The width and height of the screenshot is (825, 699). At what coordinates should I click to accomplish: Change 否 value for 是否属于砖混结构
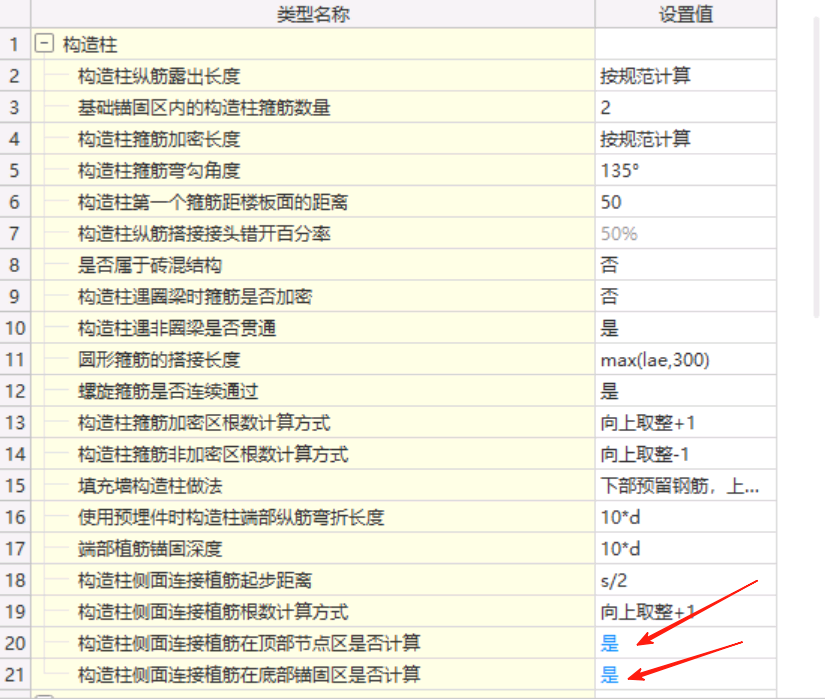686,265
